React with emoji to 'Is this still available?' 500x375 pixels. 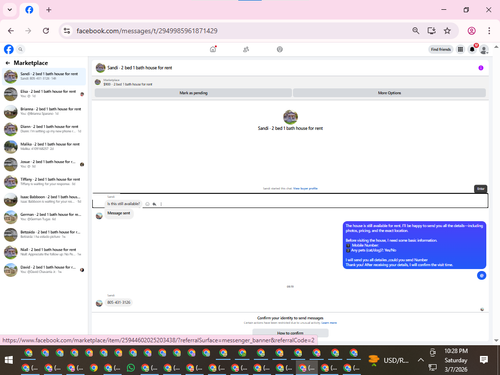click(x=147, y=204)
